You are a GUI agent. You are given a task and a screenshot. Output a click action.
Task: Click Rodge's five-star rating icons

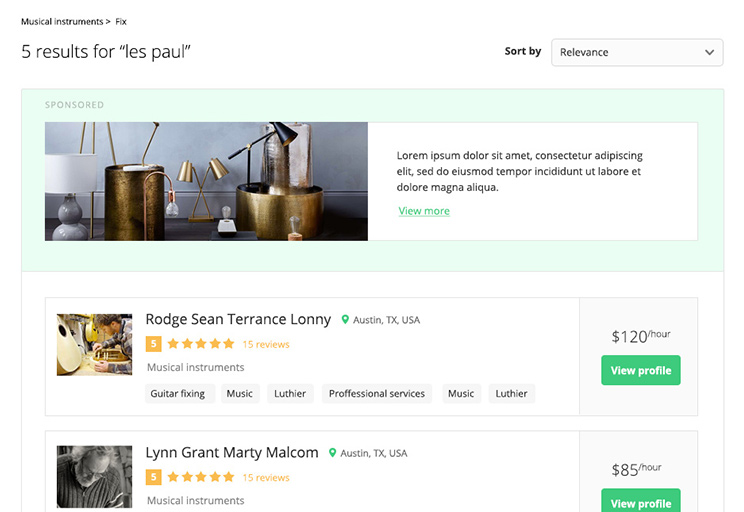(201, 344)
